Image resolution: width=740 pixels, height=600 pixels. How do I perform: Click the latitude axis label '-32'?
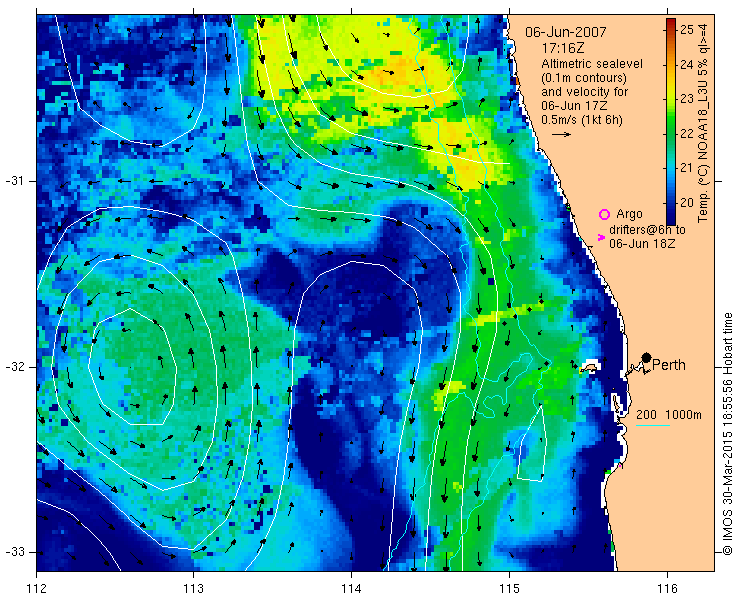pyautogui.click(x=14, y=367)
